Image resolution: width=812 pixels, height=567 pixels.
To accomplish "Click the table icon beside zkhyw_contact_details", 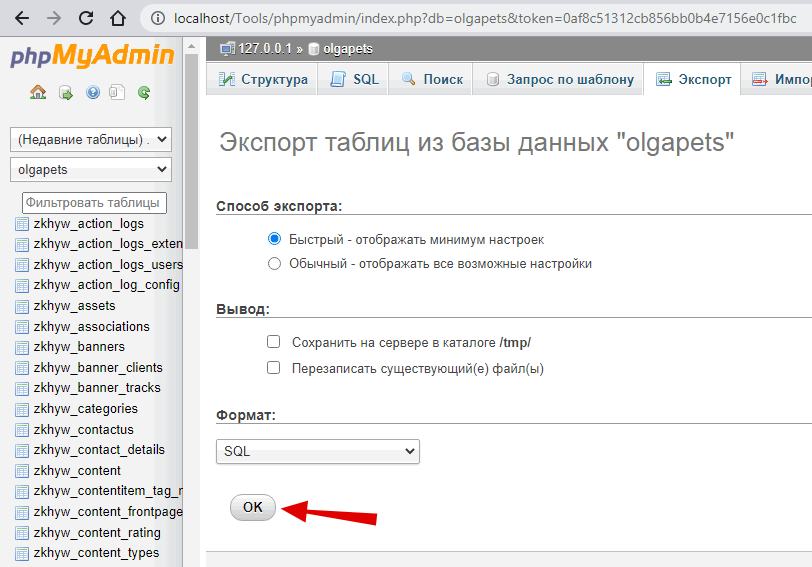I will 22,450.
